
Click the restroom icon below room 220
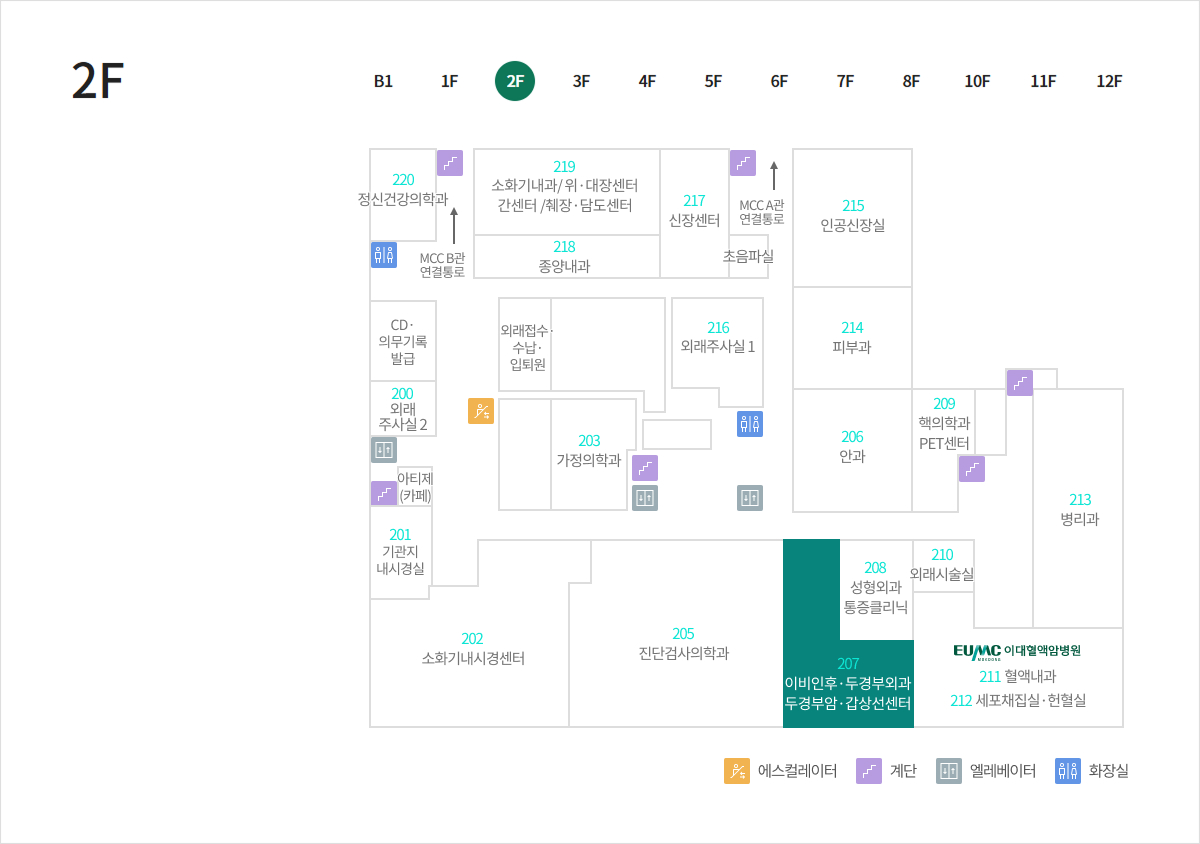pos(384,254)
